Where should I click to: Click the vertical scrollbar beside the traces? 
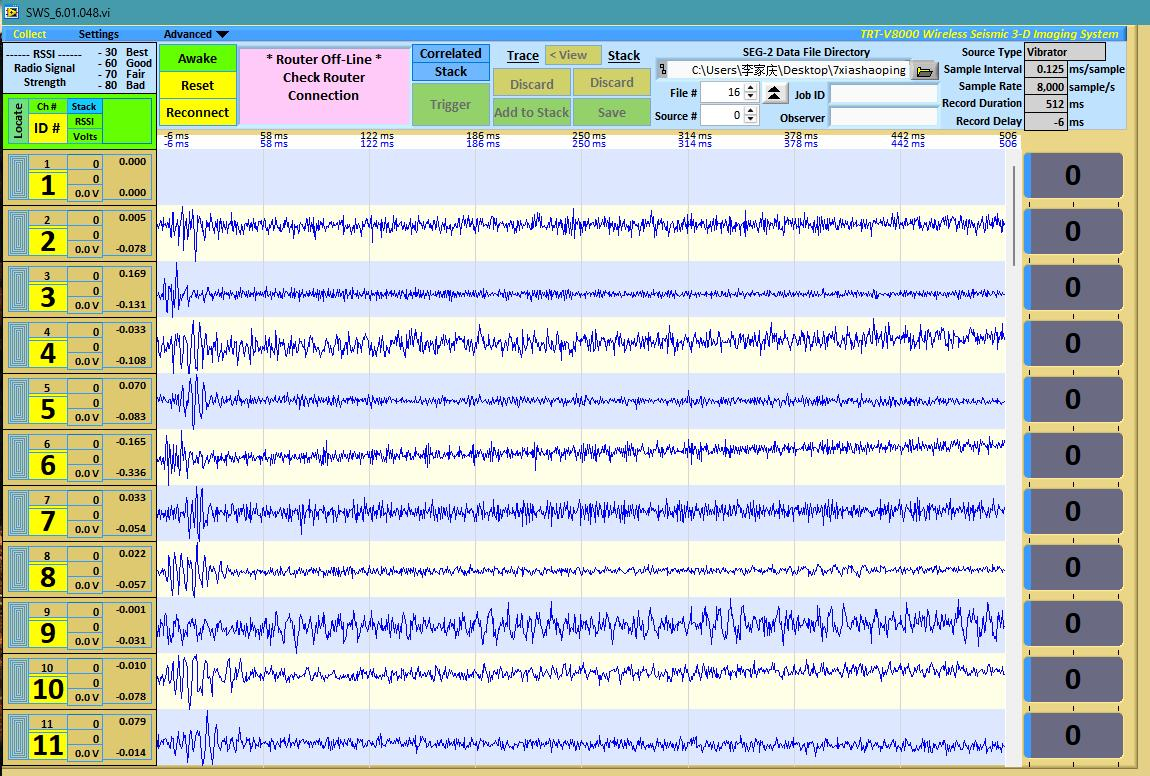[1014, 215]
